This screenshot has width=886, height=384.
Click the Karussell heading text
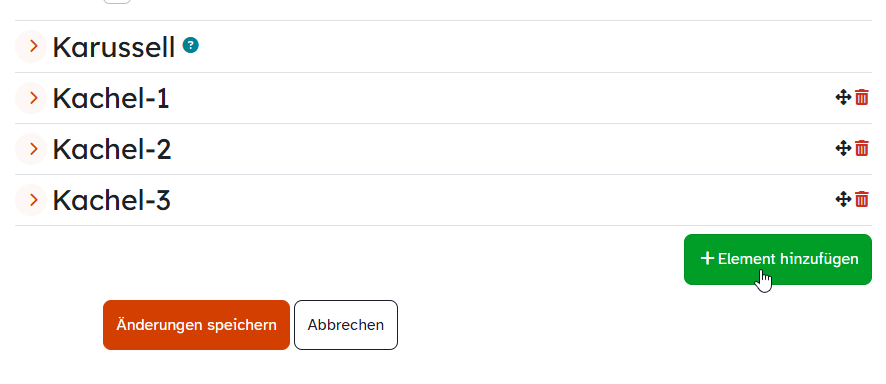coord(114,47)
